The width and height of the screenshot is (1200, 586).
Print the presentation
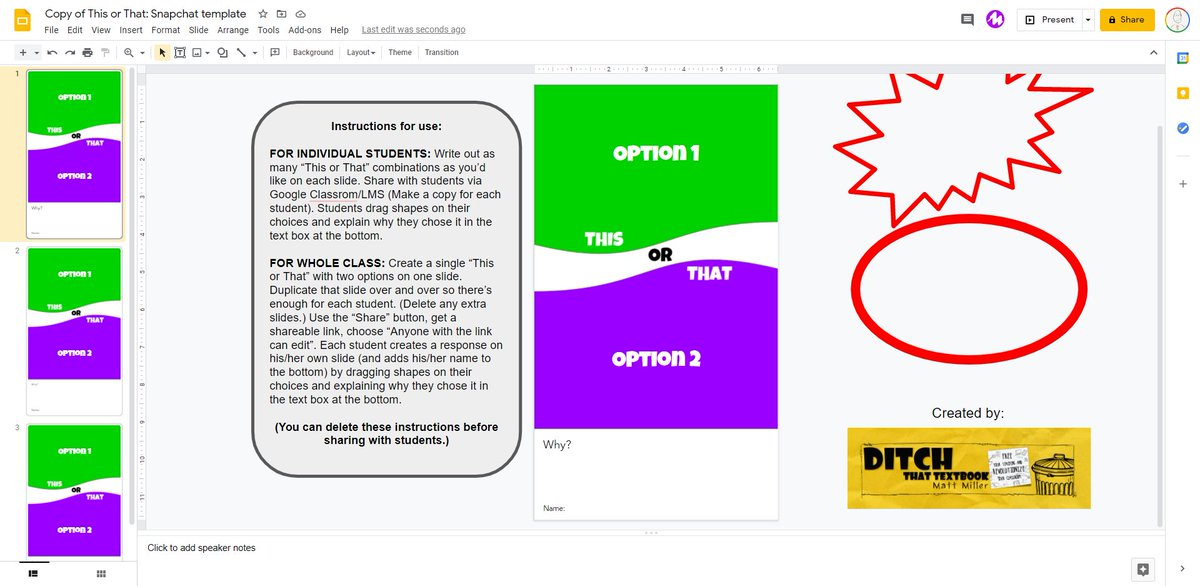pyautogui.click(x=87, y=52)
